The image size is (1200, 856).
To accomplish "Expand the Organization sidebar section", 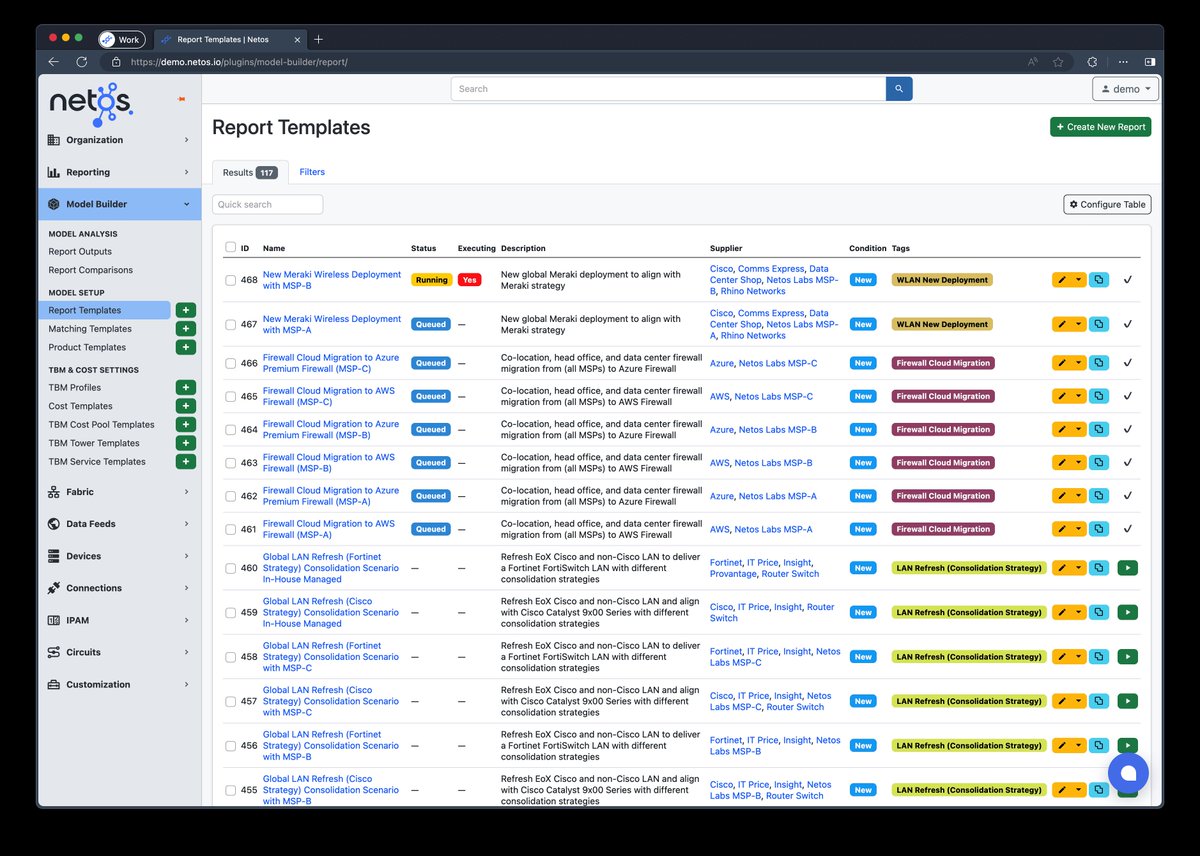I will [x=119, y=140].
